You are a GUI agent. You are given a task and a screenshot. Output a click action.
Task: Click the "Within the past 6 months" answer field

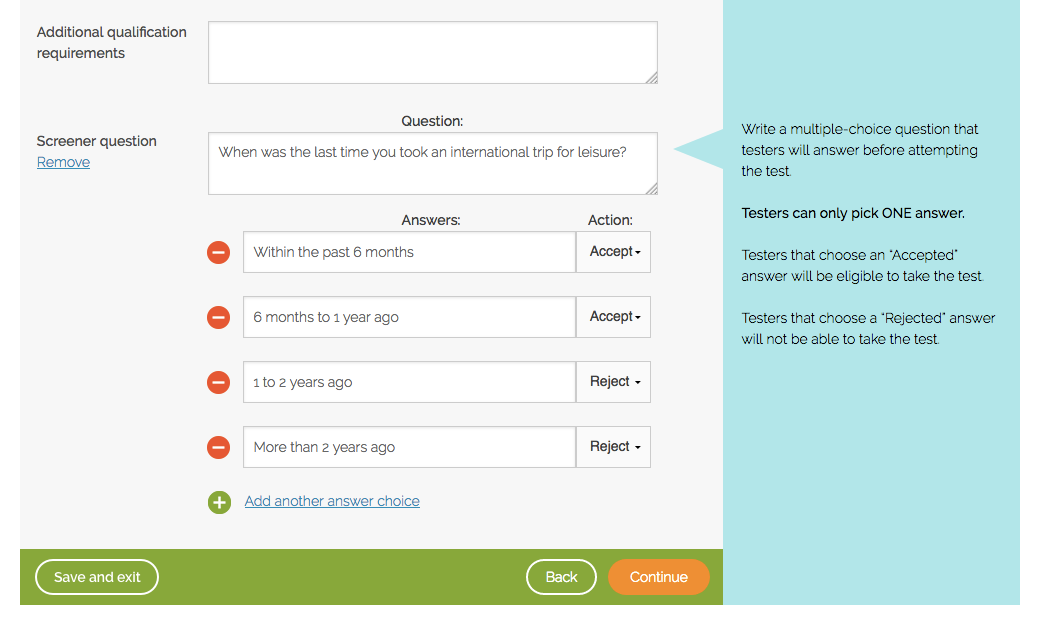408,252
